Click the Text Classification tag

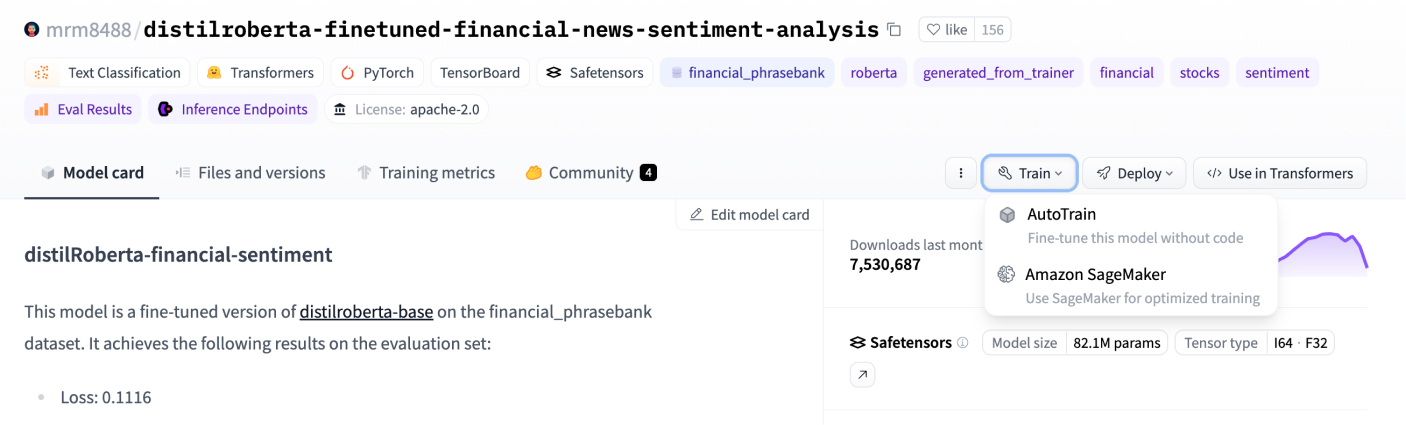tap(109, 73)
